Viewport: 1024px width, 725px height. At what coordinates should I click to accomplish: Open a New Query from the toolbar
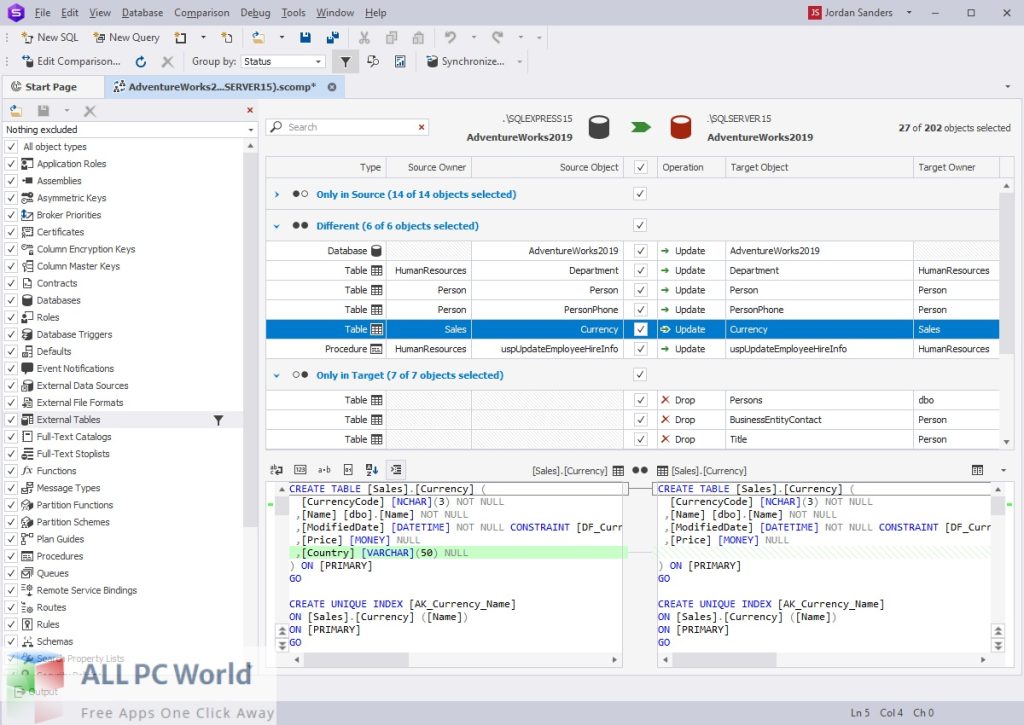tap(126, 37)
